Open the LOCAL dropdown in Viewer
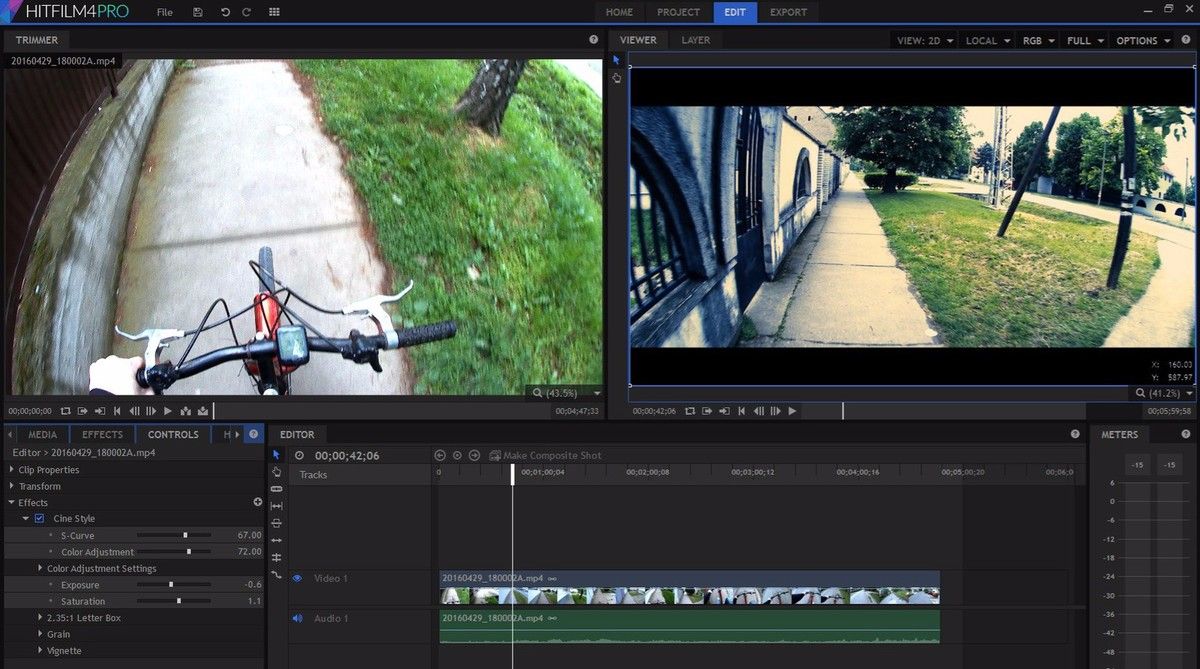This screenshot has width=1200, height=669. tap(986, 41)
